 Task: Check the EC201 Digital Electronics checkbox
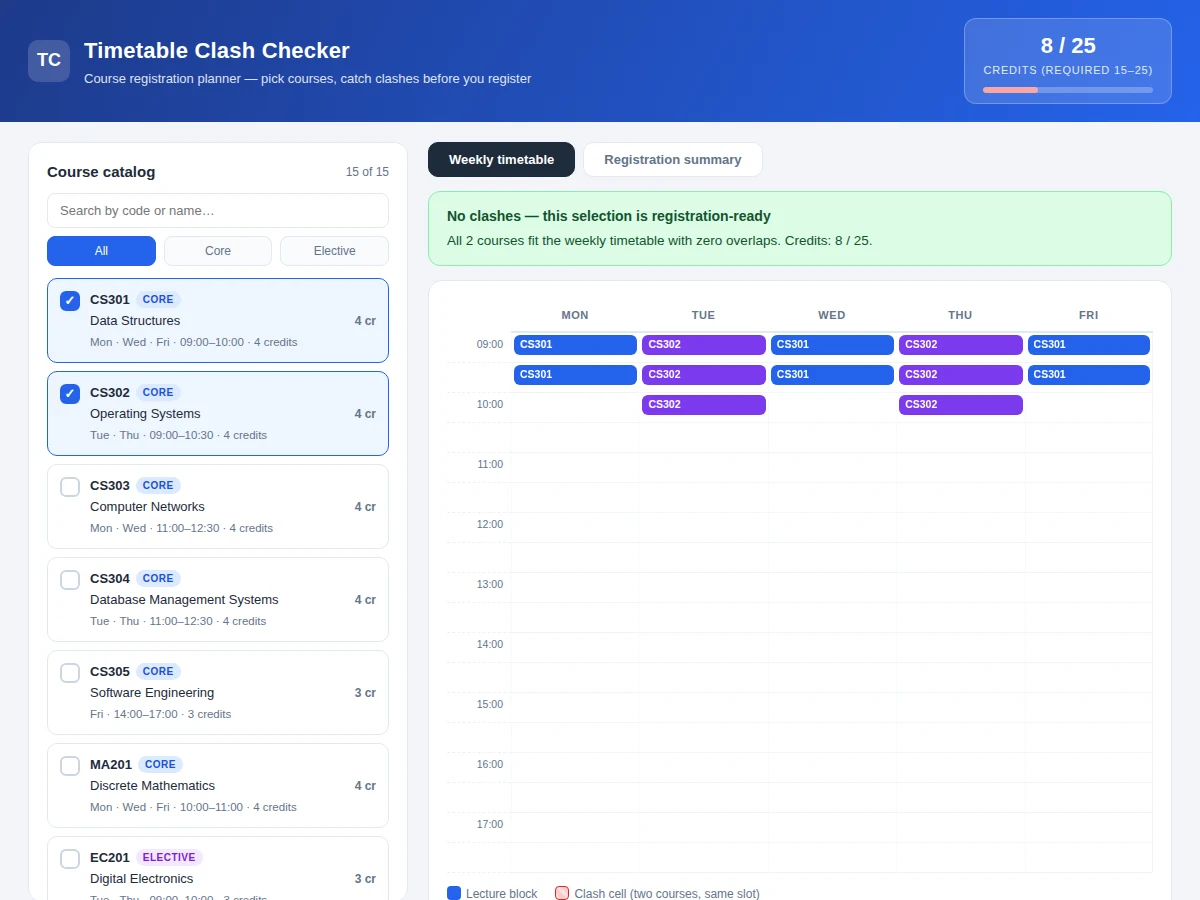(x=70, y=859)
